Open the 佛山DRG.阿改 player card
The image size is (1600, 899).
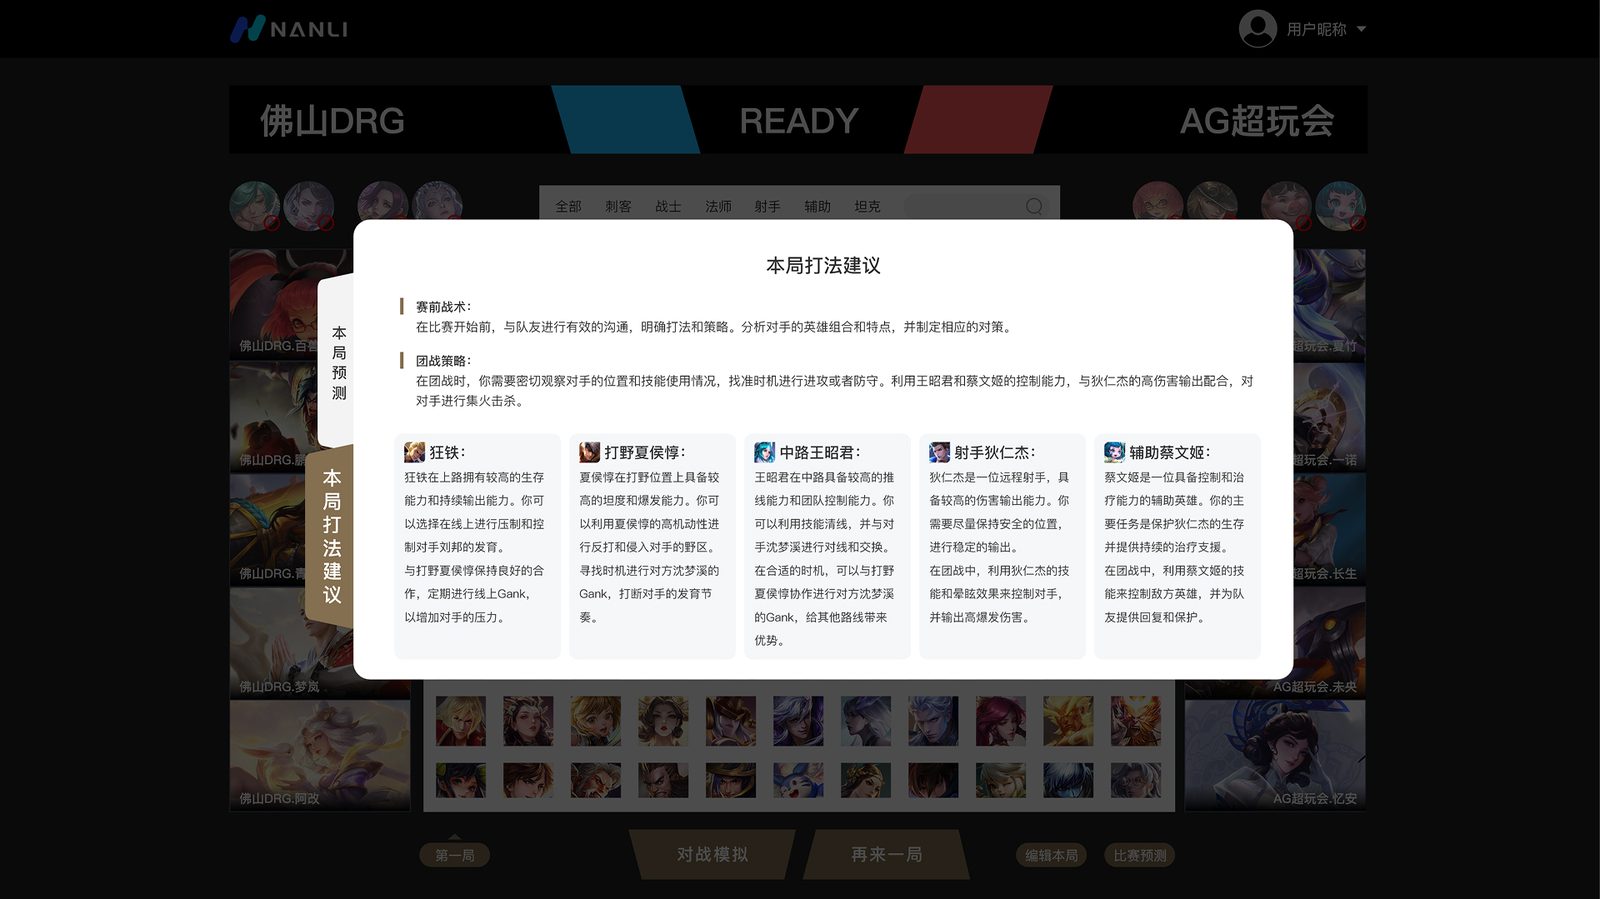[320, 755]
